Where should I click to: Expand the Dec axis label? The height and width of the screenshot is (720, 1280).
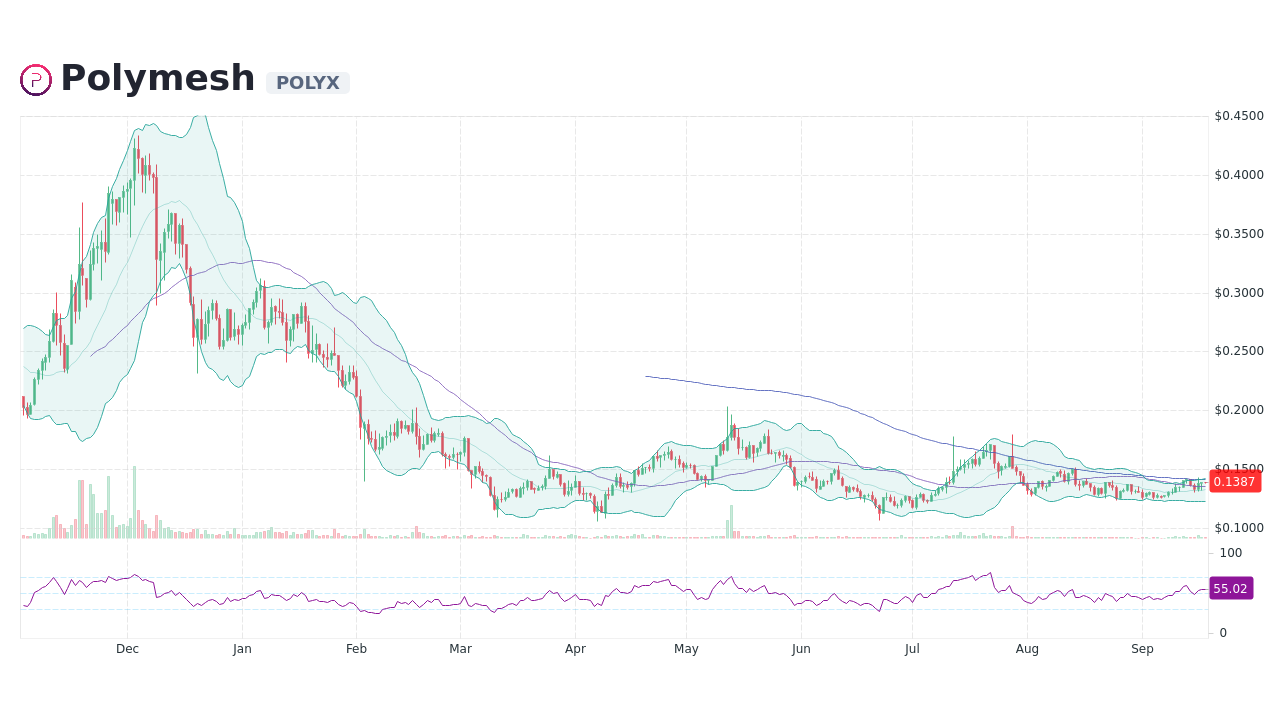(127, 648)
